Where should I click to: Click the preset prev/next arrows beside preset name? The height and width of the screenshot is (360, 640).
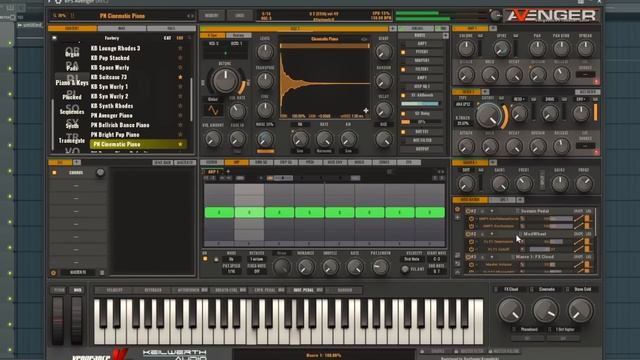190,16
